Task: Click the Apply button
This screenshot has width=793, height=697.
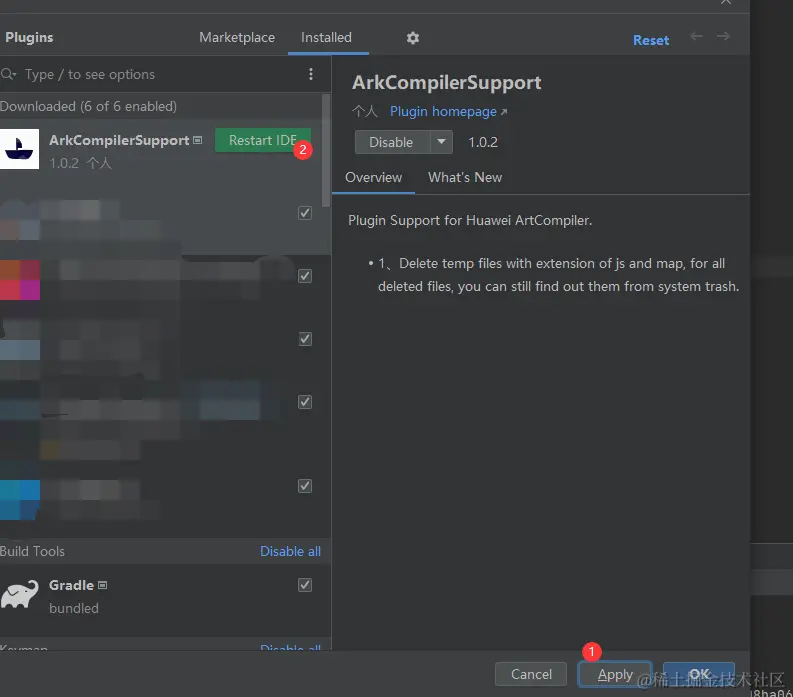Action: [615, 674]
